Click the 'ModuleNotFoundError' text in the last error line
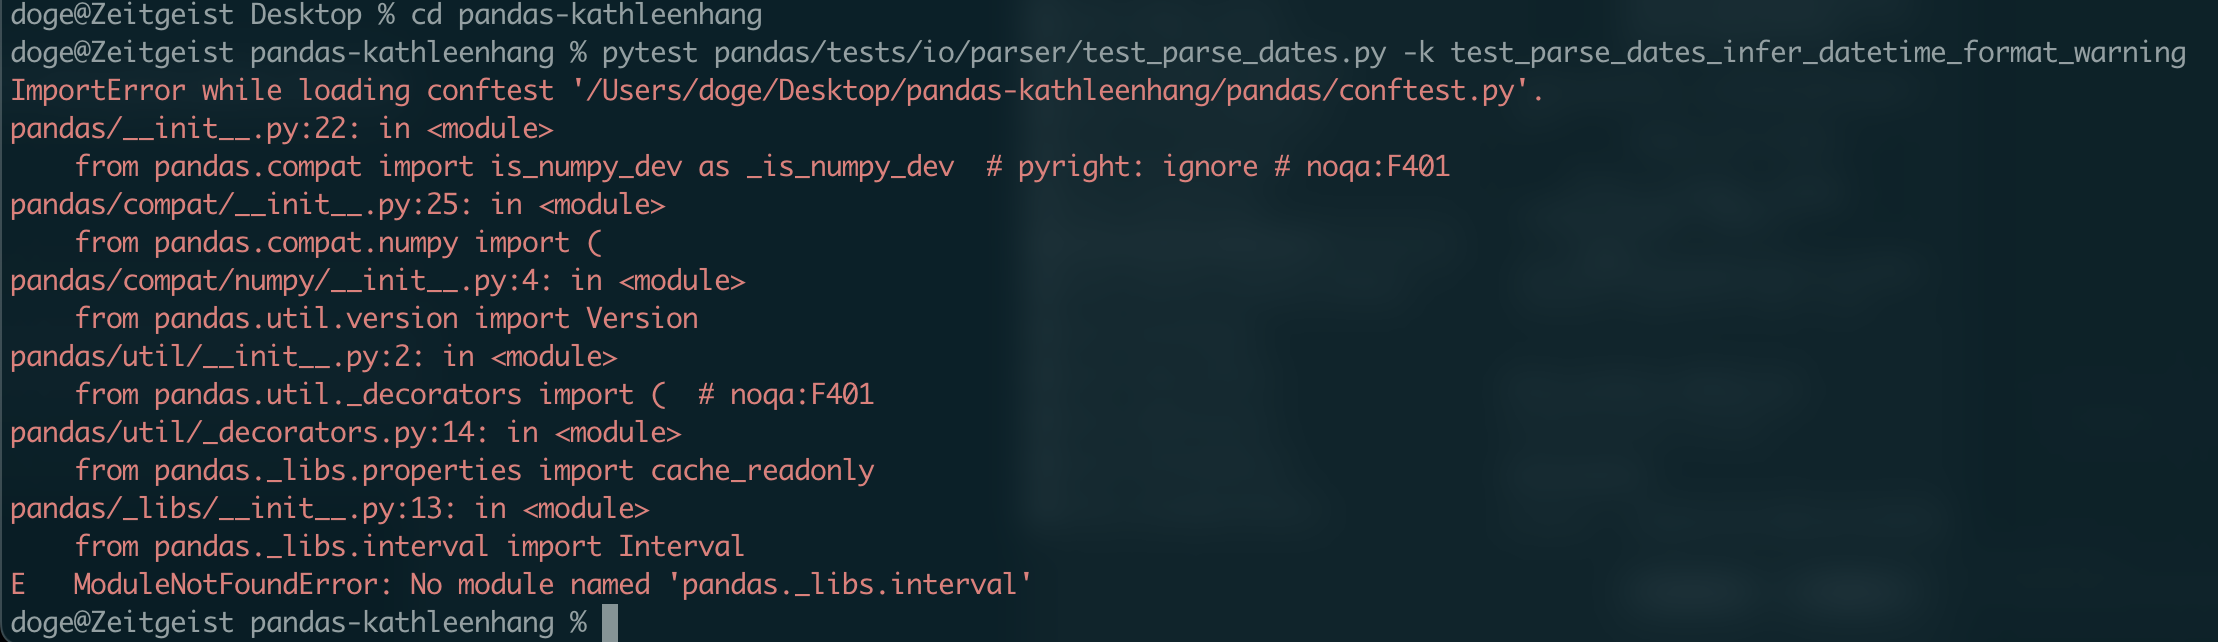 226,585
